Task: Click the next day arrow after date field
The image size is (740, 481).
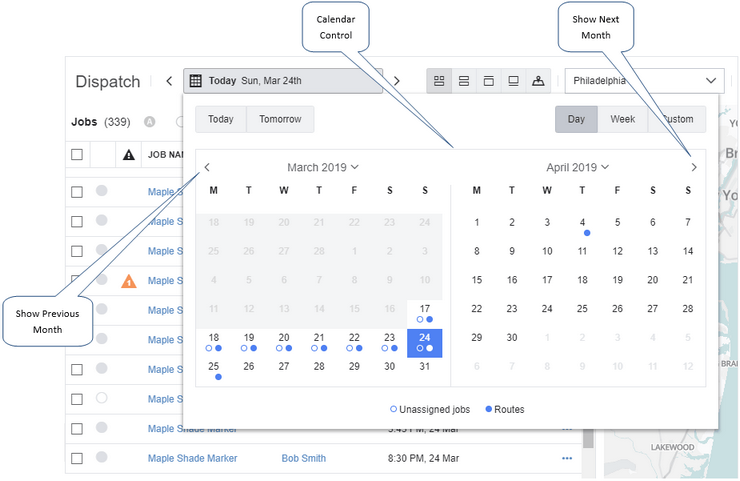Action: [396, 81]
